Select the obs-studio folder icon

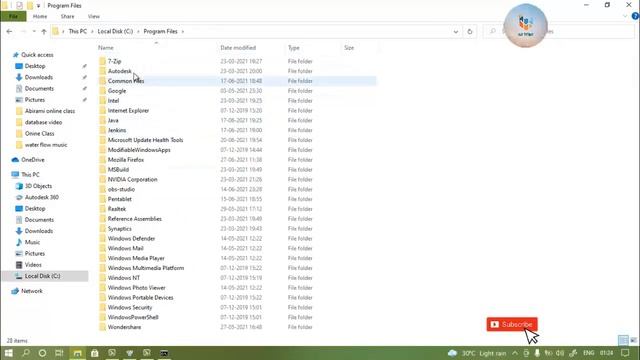pyautogui.click(x=102, y=189)
